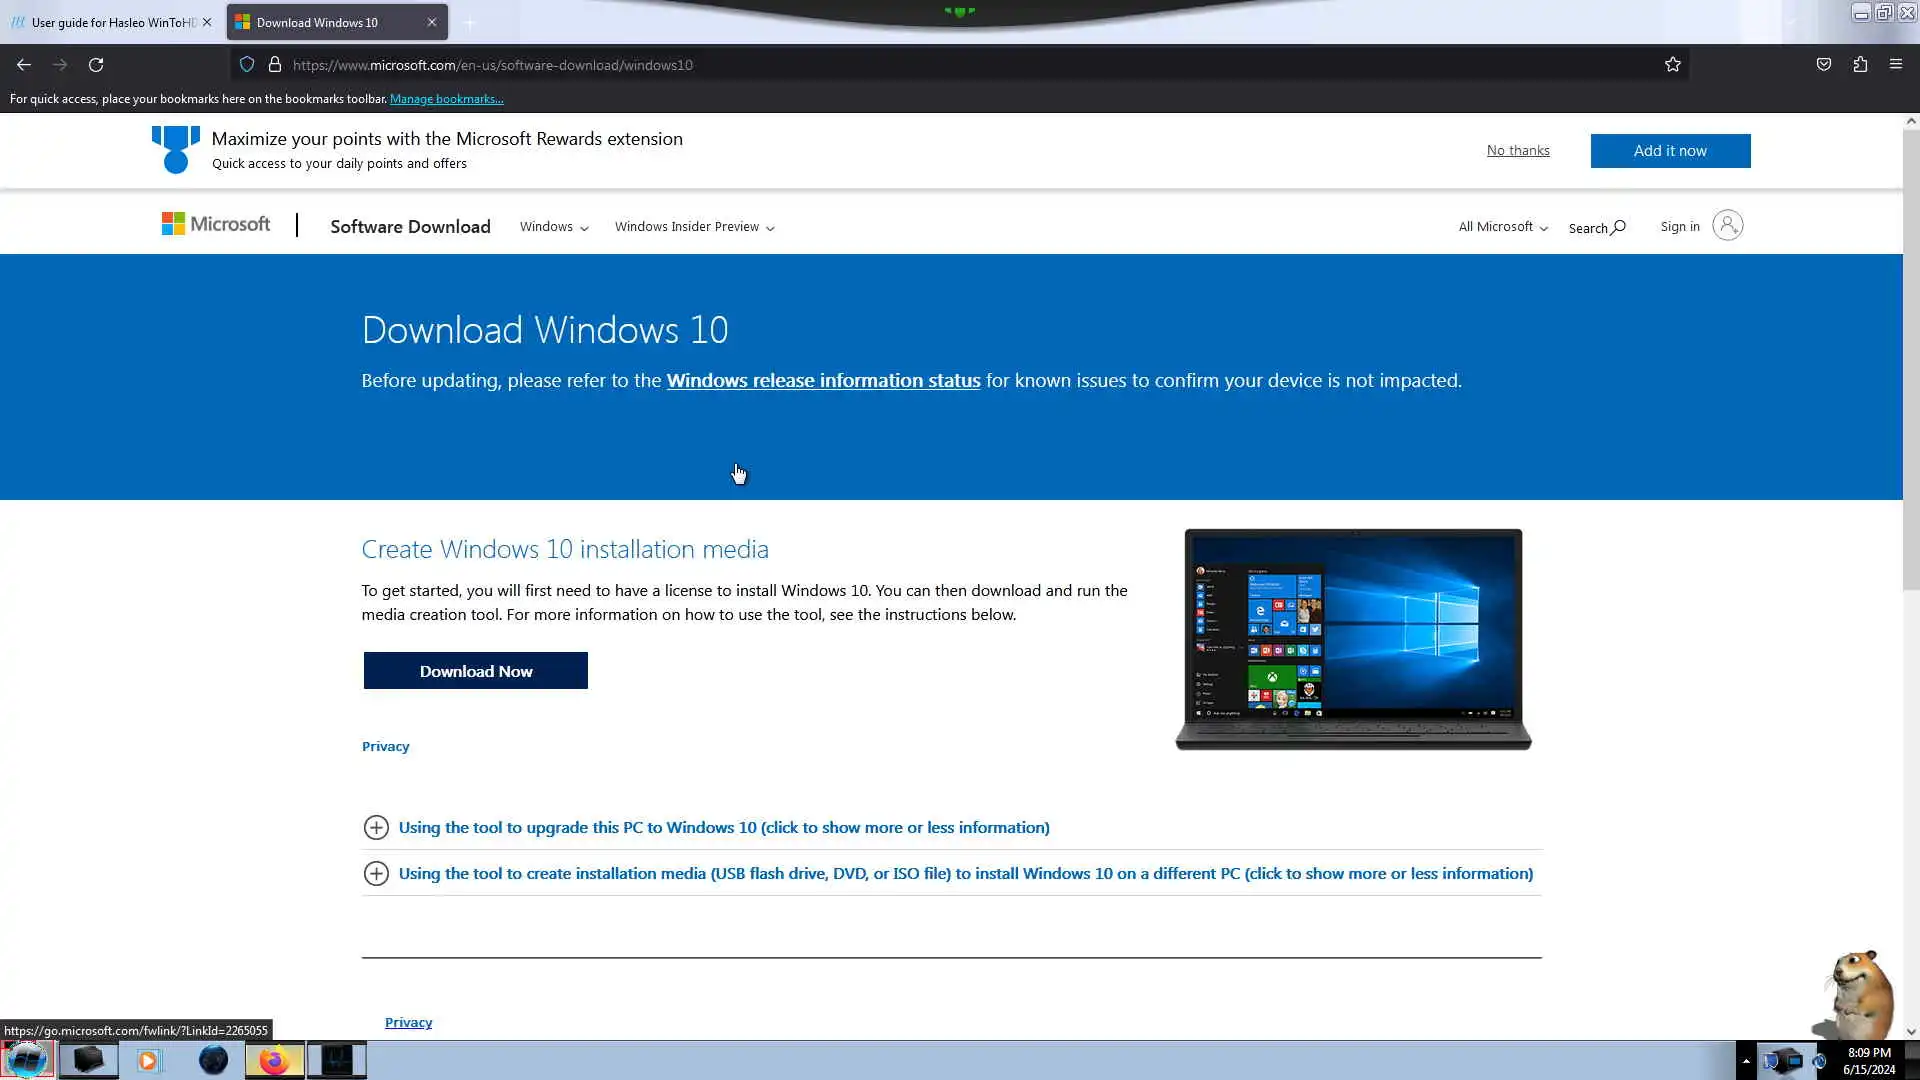Open the Firefox hamburger application menu
This screenshot has height=1080, width=1920.
coord(1896,65)
